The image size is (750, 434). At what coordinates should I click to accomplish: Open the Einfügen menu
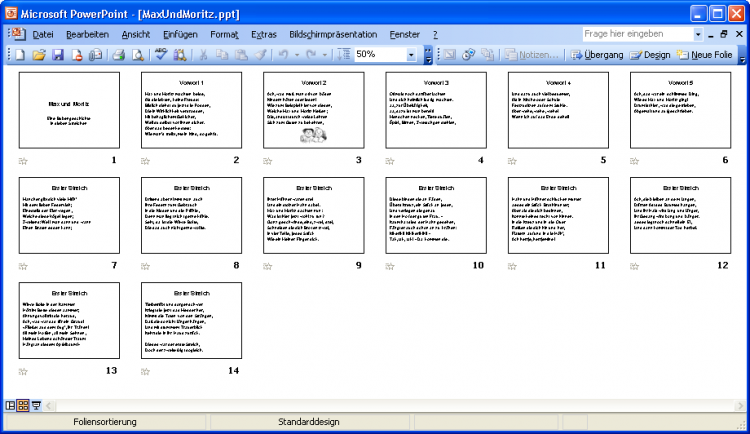pos(179,34)
